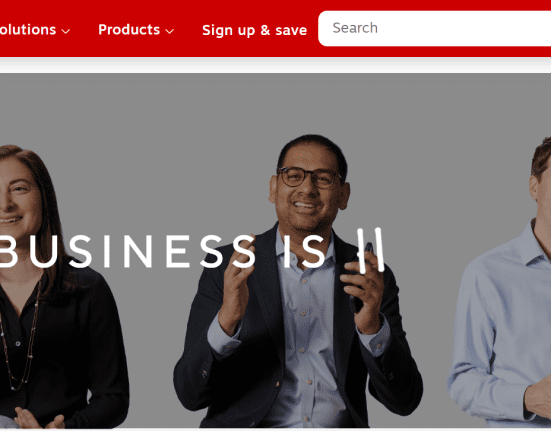
Task: Click the light gray strip below header
Action: pos(276,65)
